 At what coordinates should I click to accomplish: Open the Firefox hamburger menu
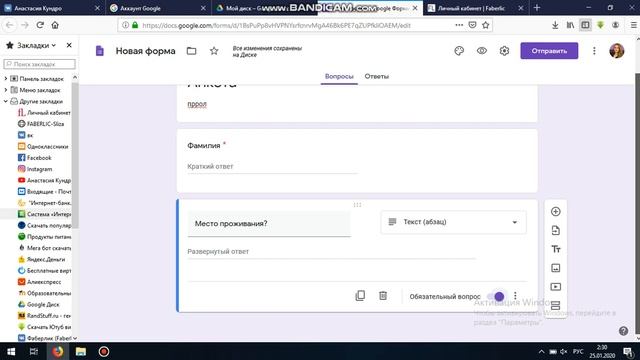point(633,25)
